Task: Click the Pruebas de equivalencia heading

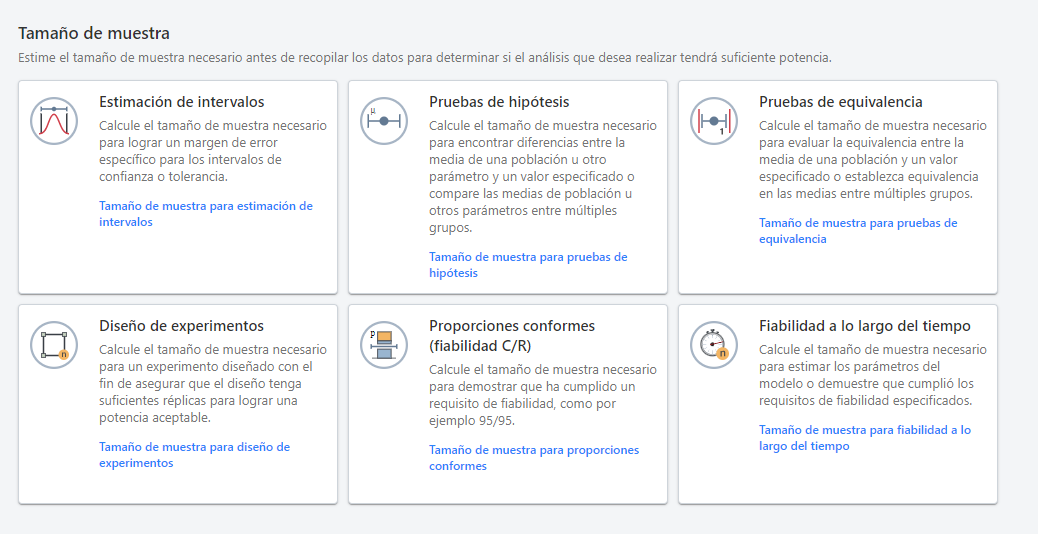Action: tap(840, 102)
